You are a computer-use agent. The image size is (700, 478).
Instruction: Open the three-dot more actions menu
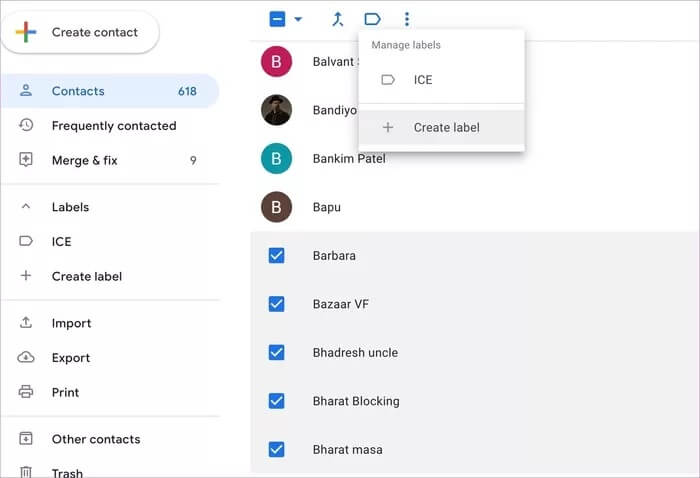[407, 19]
